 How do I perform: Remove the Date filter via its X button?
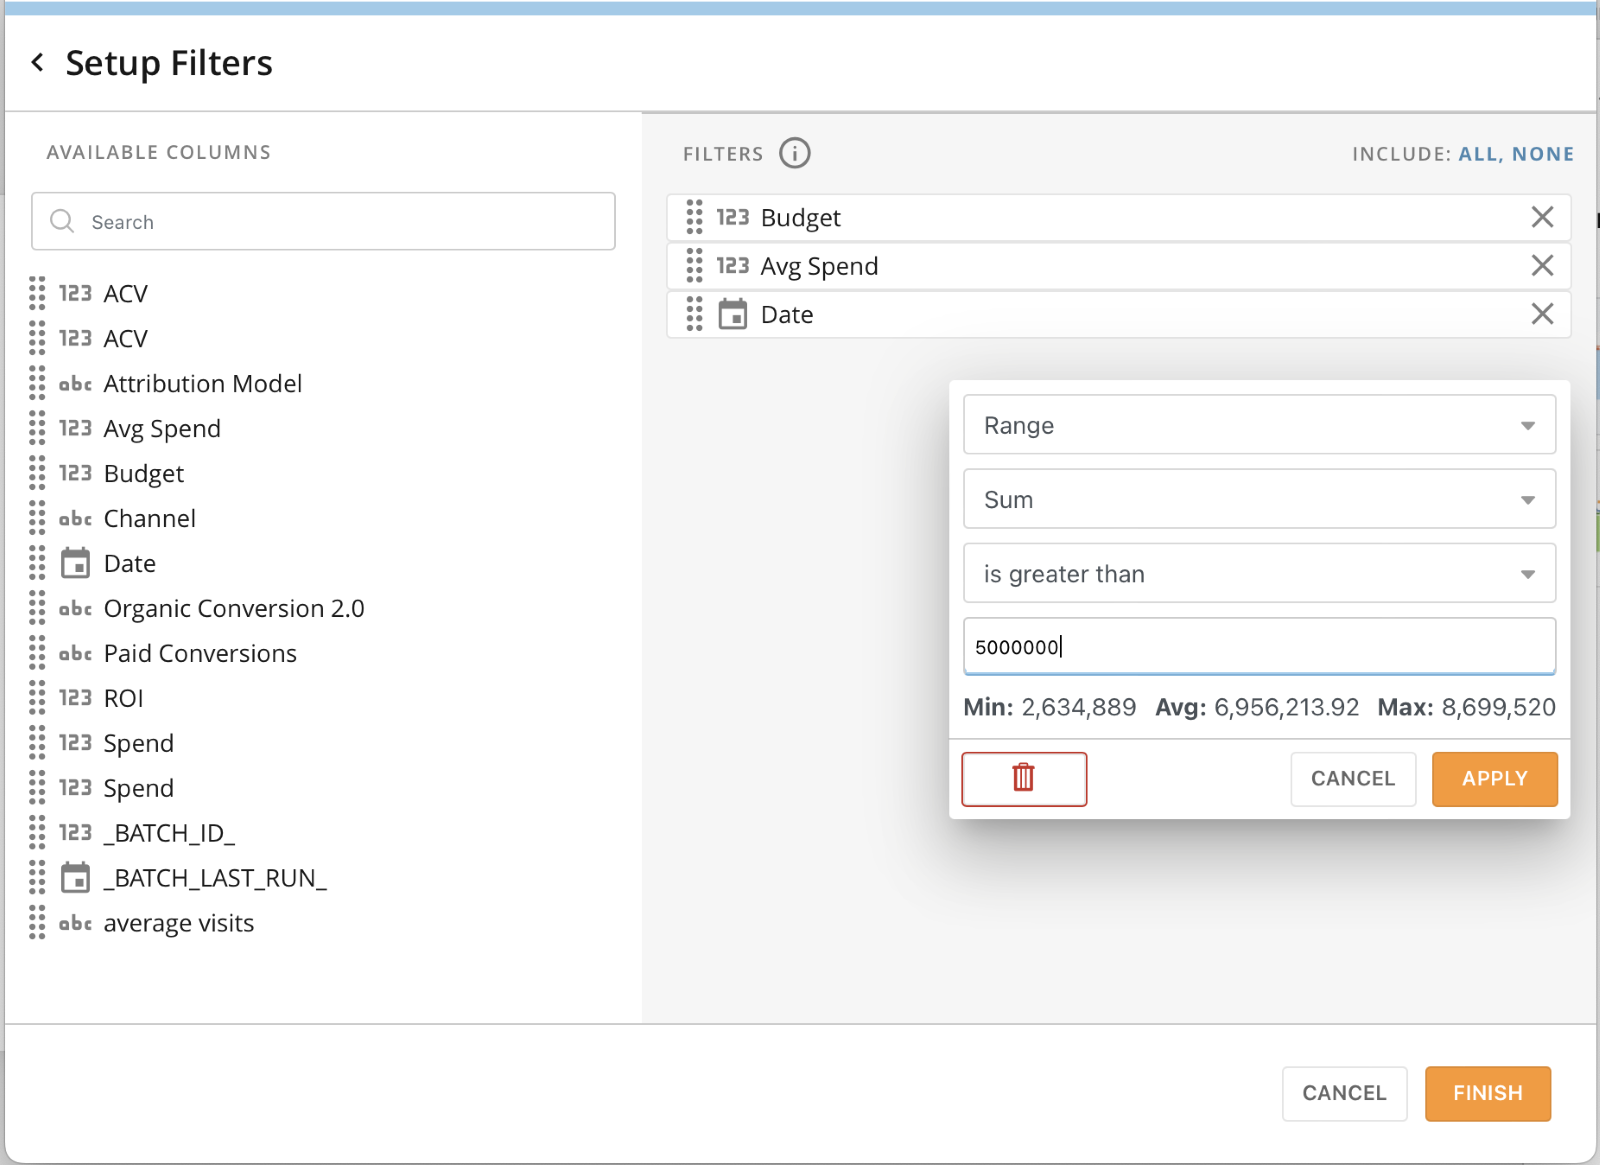(1542, 314)
